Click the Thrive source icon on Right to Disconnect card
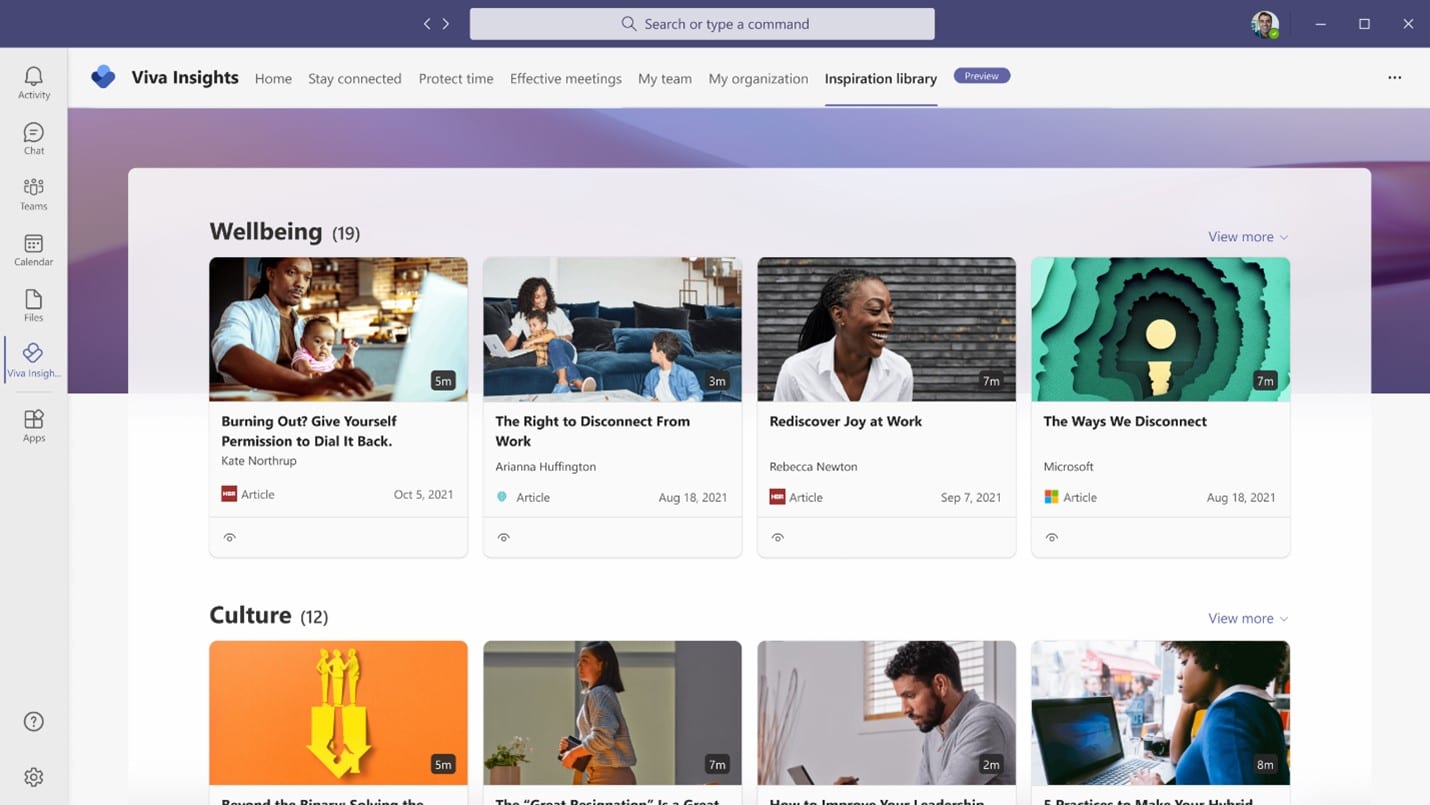 tap(502, 497)
